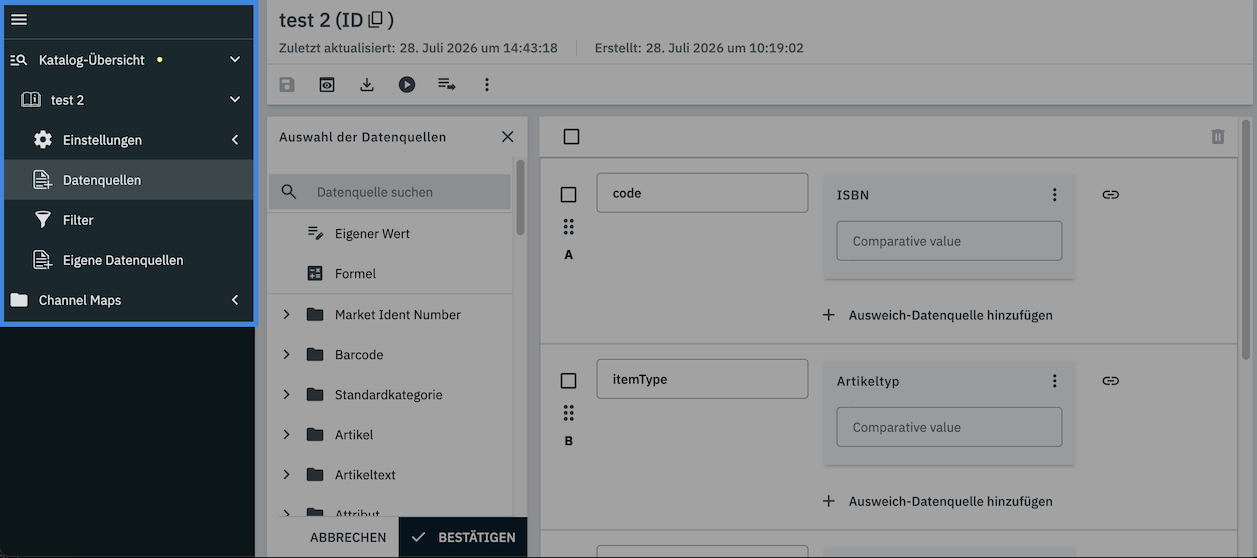Click the Market Ident Number folder label
The height and width of the screenshot is (558, 1257).
coord(398,315)
